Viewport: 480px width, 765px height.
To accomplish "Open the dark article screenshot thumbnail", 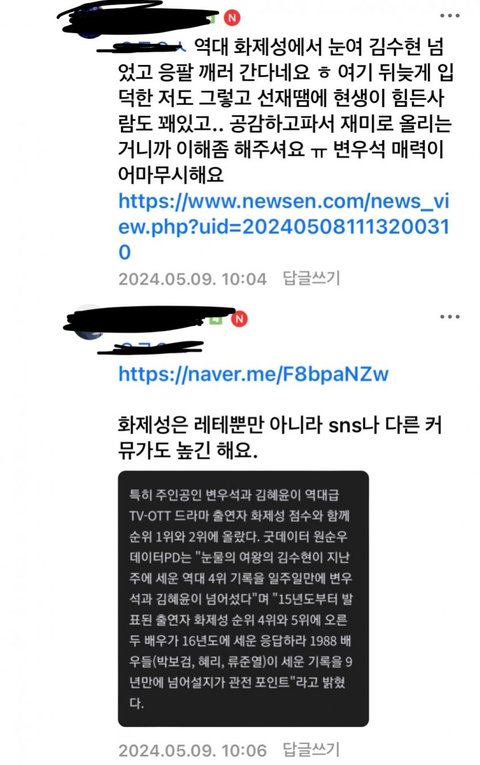I will click(243, 599).
